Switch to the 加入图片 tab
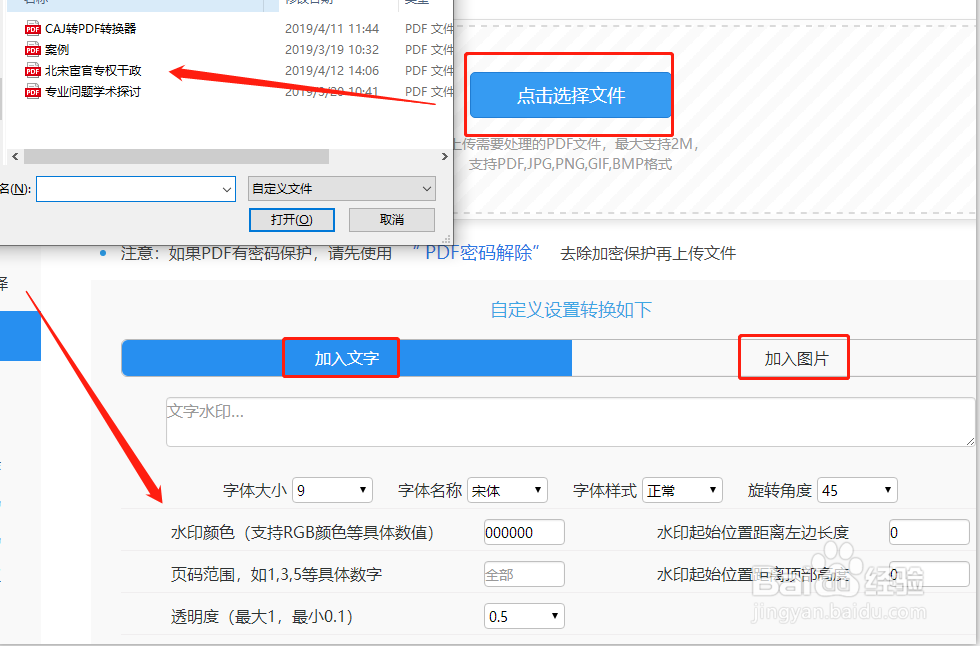Viewport: 980px width, 646px height. pyautogui.click(x=793, y=357)
